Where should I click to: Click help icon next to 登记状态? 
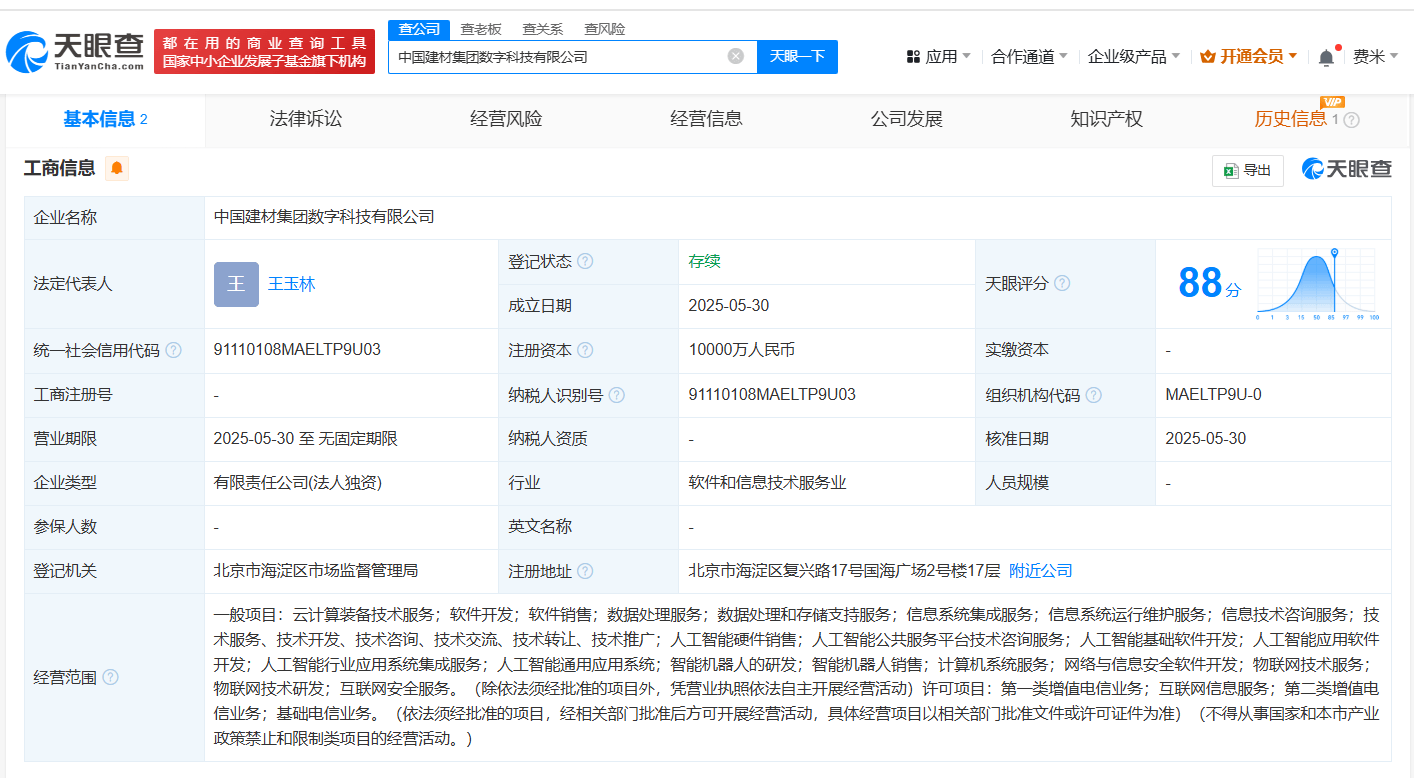(585, 261)
